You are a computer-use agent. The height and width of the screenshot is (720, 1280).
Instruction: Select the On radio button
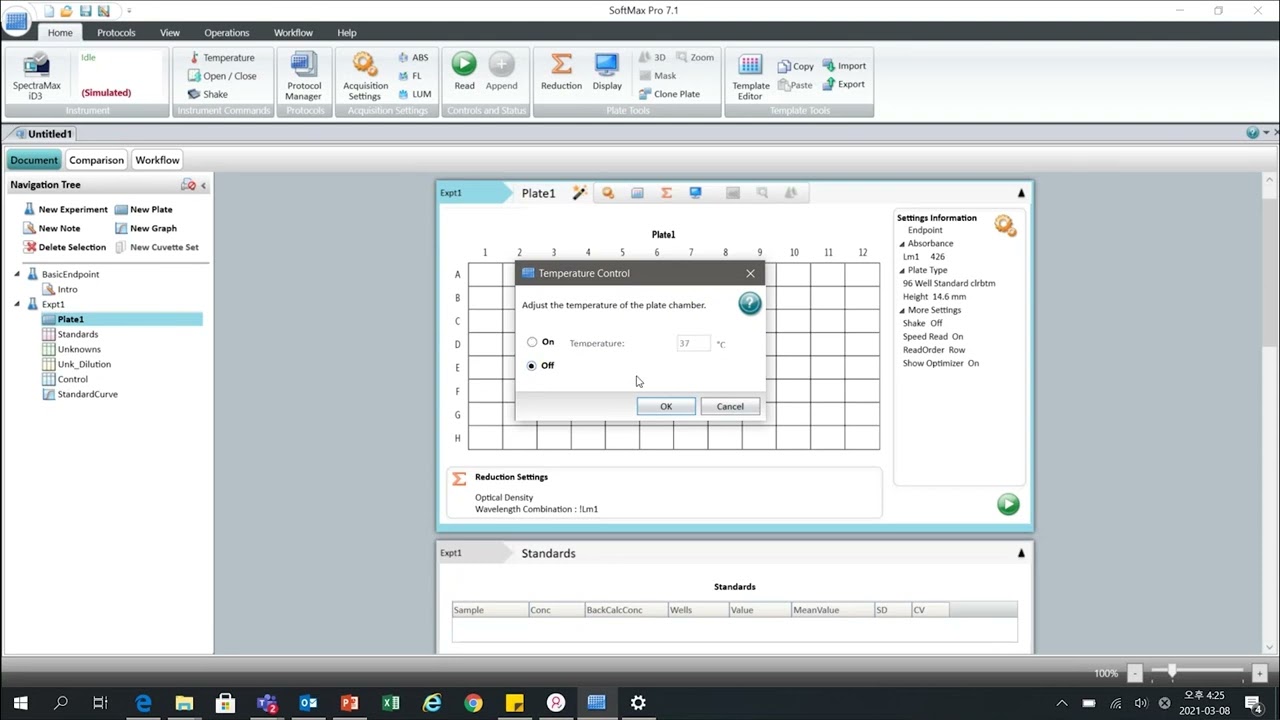point(532,342)
